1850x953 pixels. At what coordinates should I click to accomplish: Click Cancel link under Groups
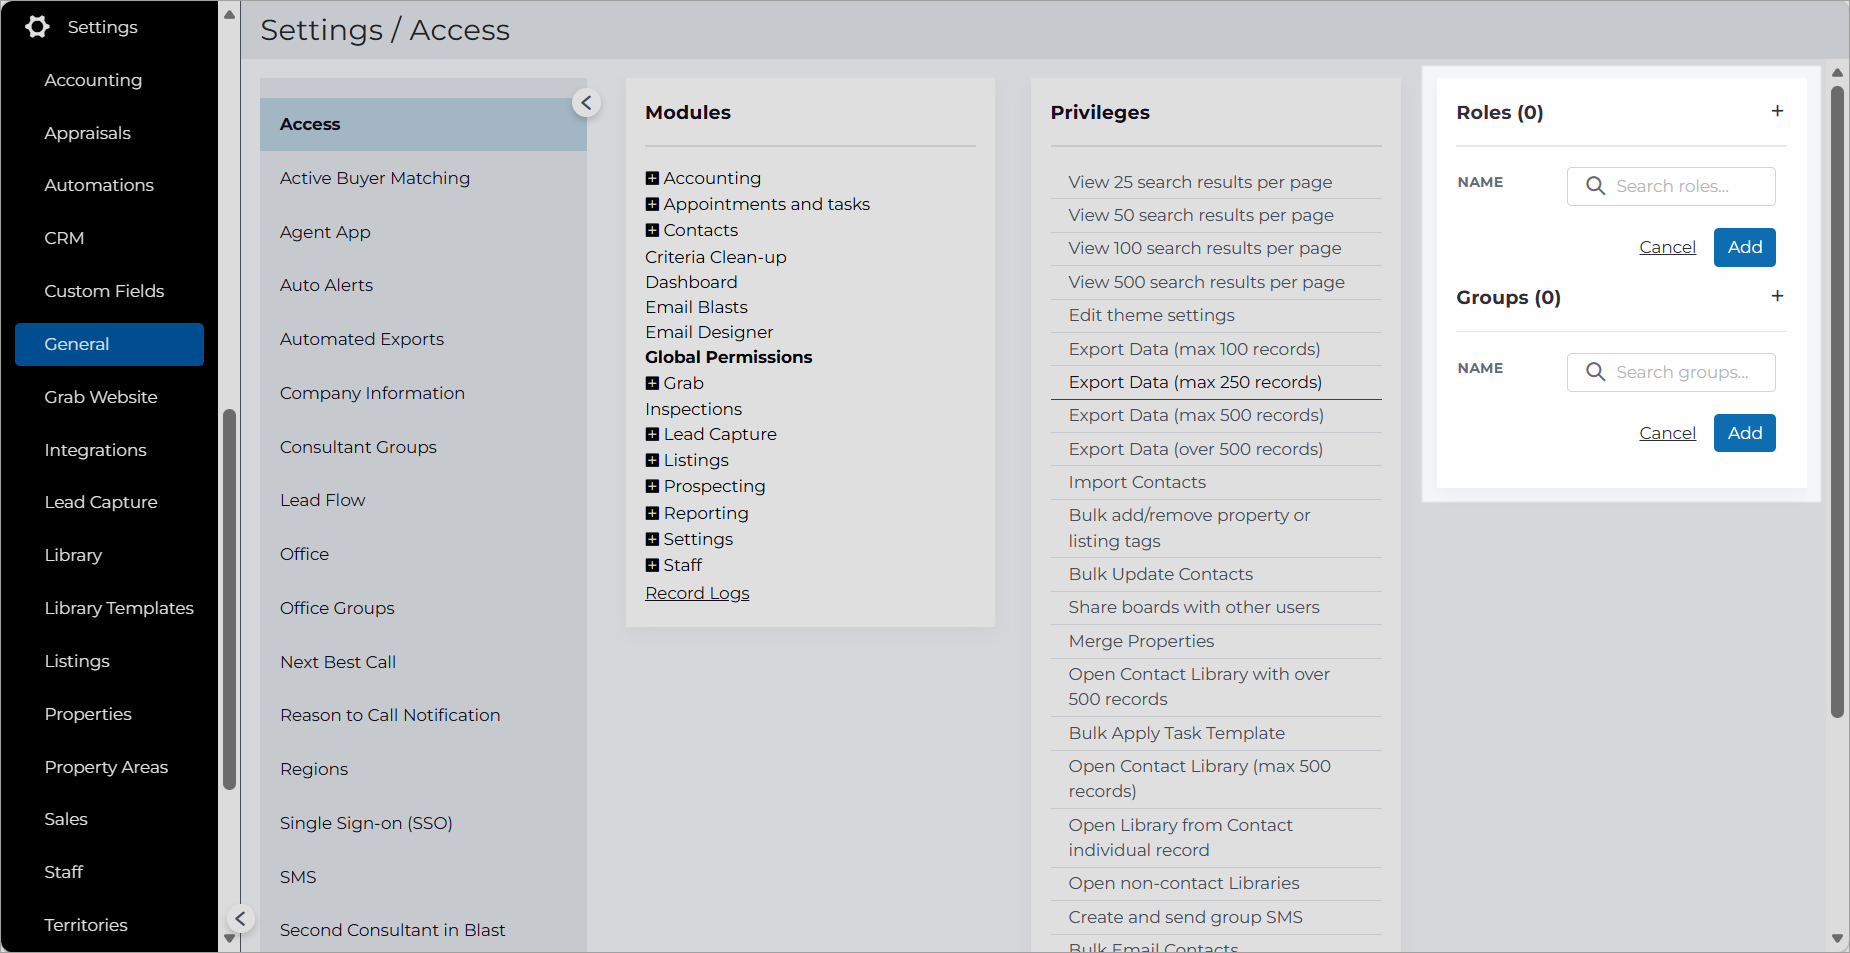click(x=1667, y=433)
